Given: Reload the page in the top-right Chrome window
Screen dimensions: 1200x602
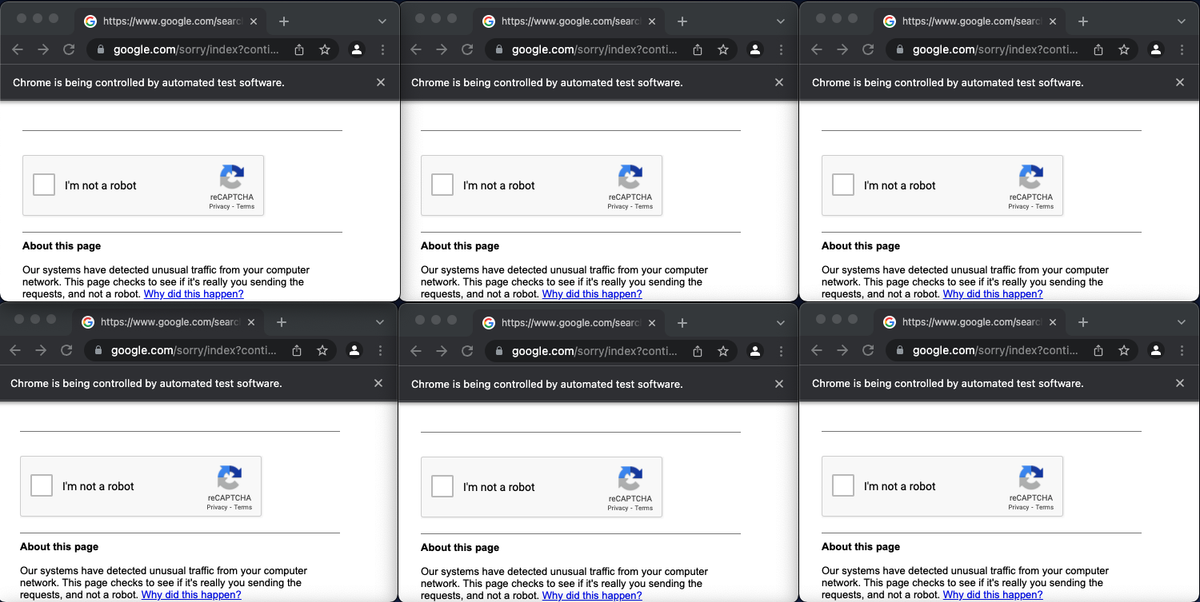Looking at the screenshot, I should tap(868, 49).
